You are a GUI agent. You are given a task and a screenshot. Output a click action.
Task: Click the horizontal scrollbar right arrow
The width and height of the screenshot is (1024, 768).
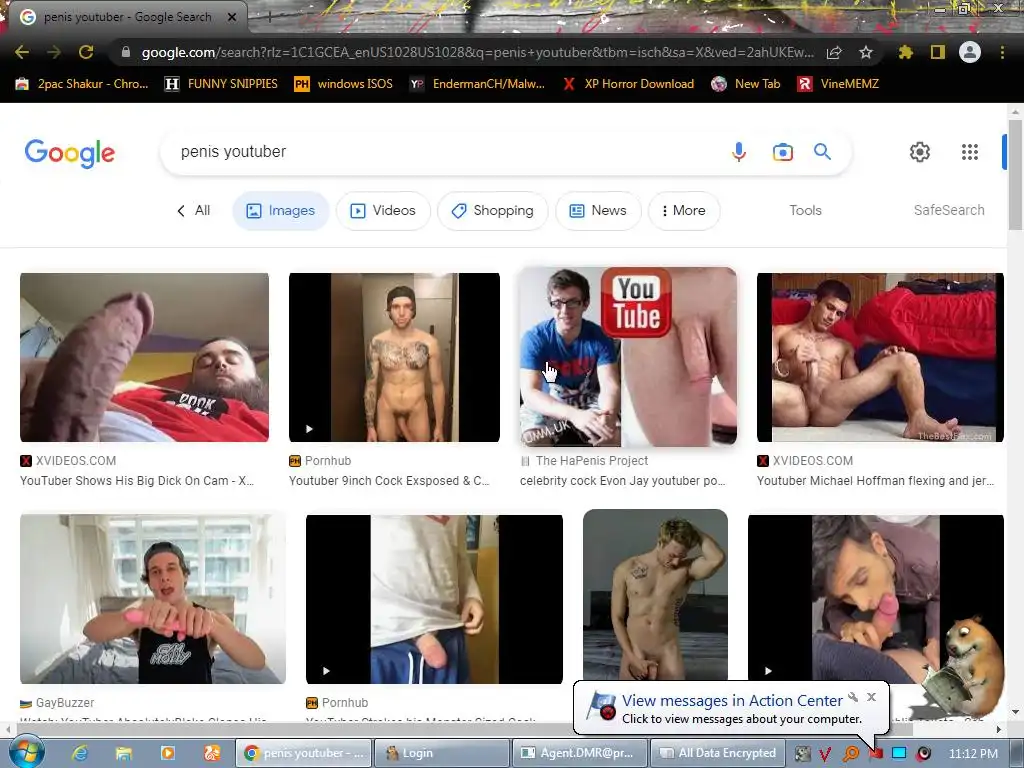tap(999, 729)
